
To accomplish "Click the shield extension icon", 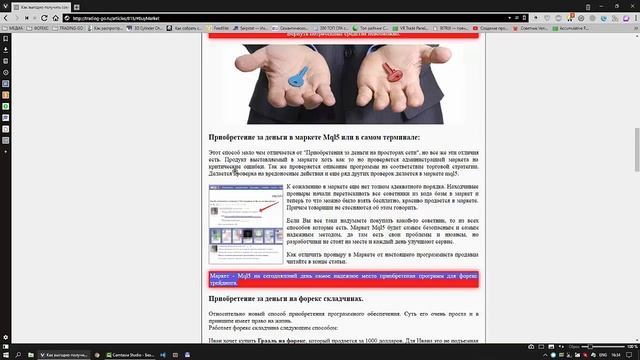I will coord(547,18).
